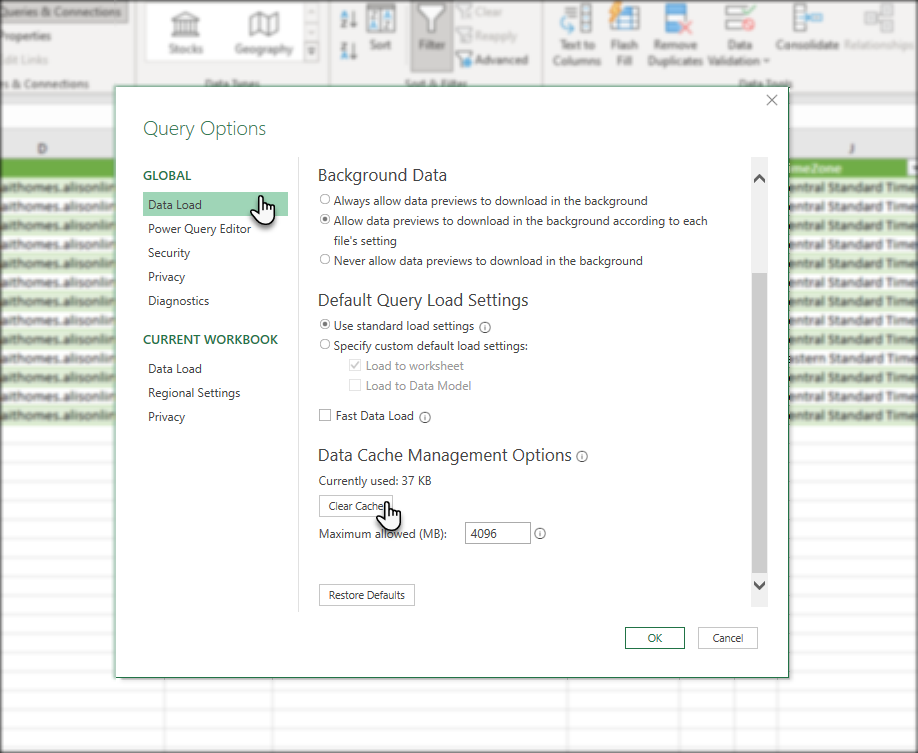The height and width of the screenshot is (753, 918).
Task: Choose Specify custom default load settings
Action: [325, 344]
